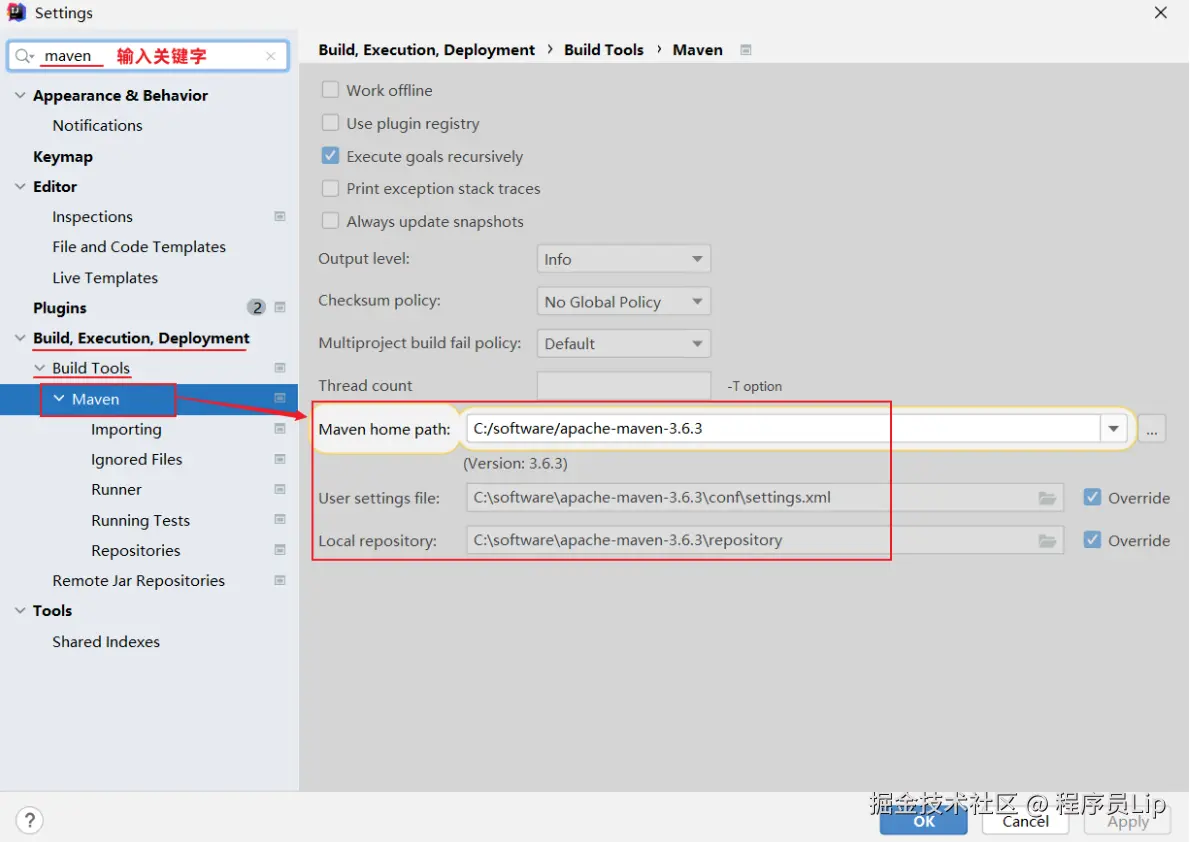
Task: Click project-level icon next to Plugins
Action: [x=279, y=307]
